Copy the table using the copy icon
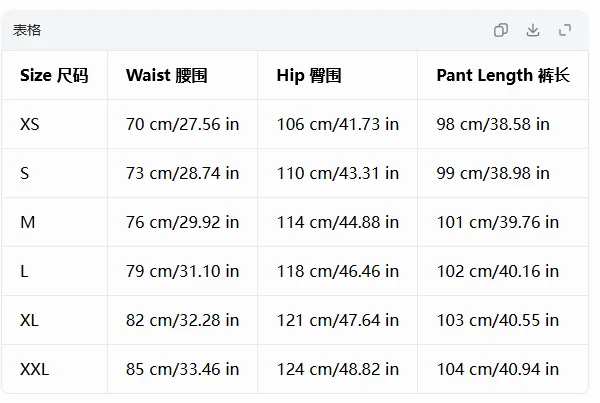The image size is (600, 403). point(501,30)
